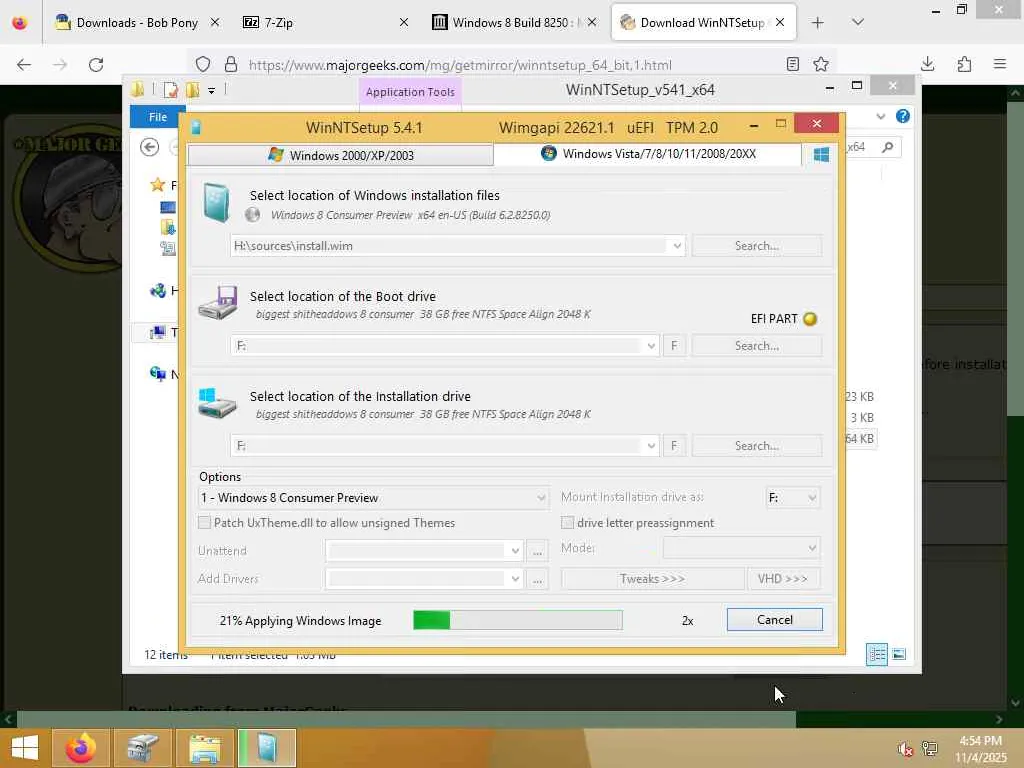Open the VHD >>> panel

click(x=783, y=579)
